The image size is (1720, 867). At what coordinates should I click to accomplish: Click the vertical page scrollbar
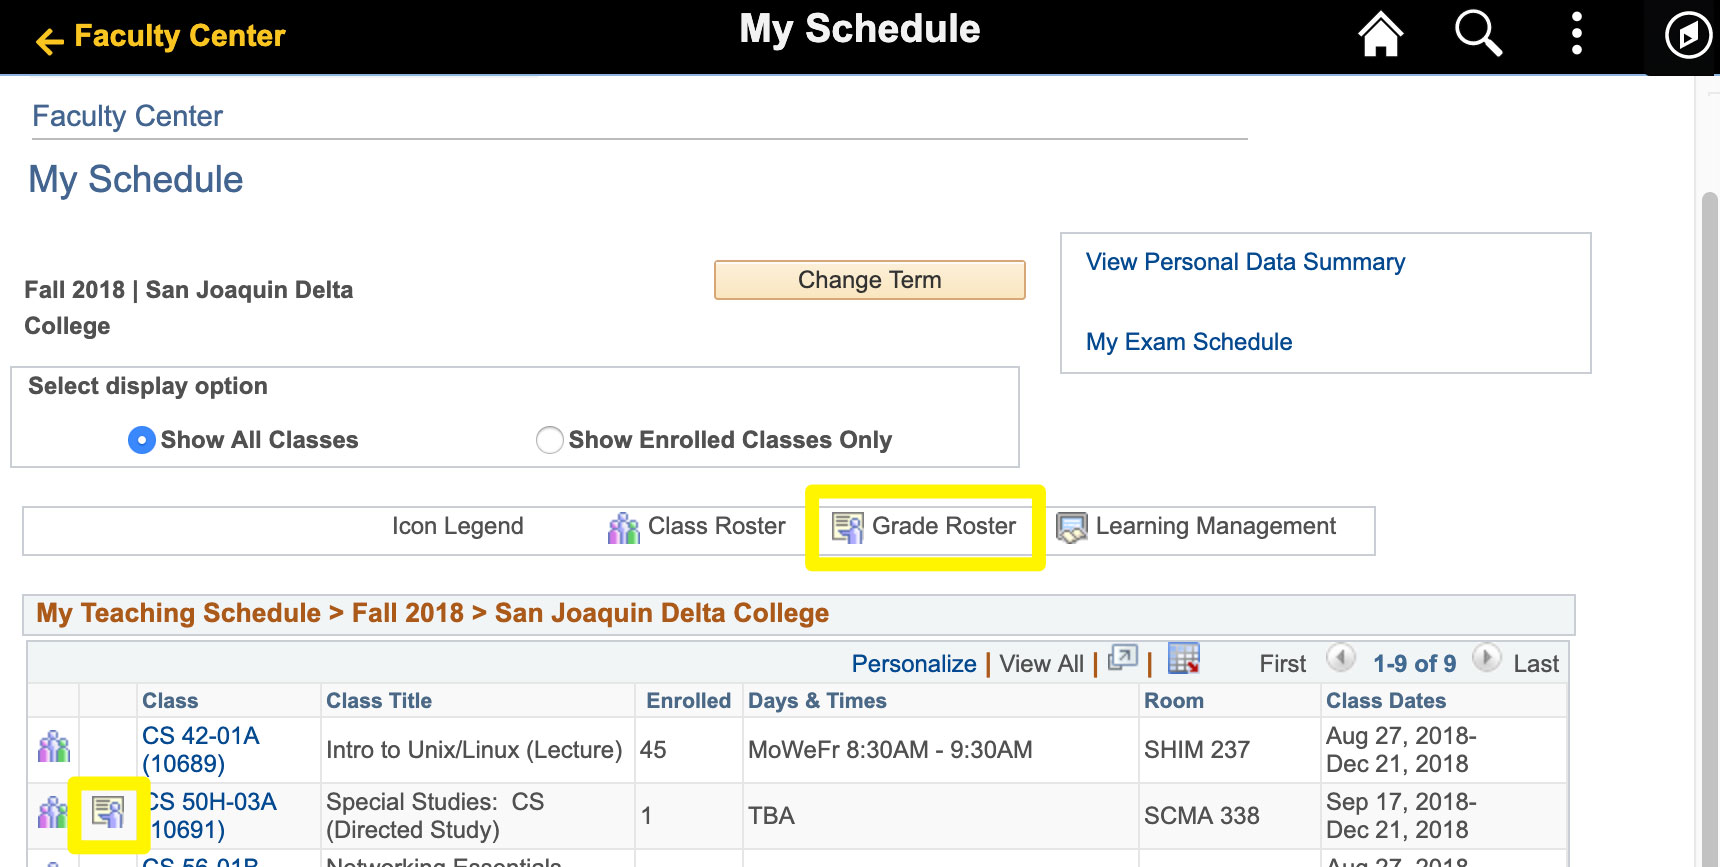(1709, 500)
